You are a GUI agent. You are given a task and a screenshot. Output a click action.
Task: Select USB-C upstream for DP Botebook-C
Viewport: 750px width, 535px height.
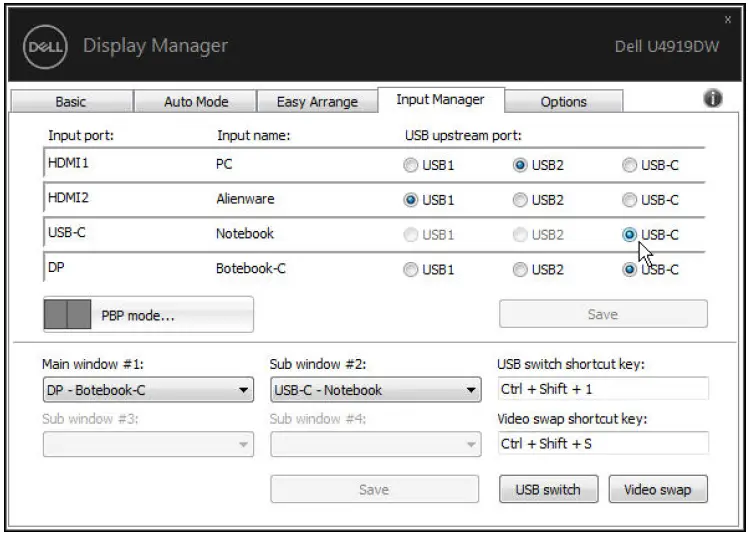coord(629,270)
